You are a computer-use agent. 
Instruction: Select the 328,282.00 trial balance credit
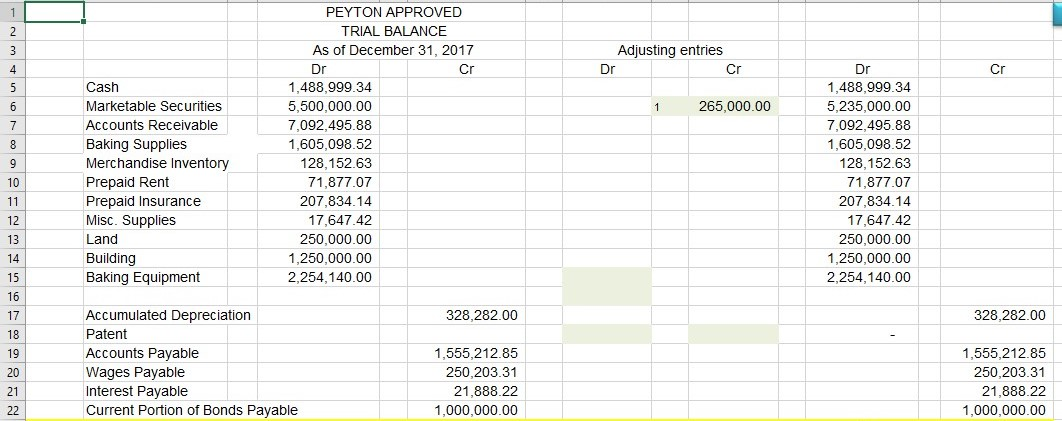point(482,315)
